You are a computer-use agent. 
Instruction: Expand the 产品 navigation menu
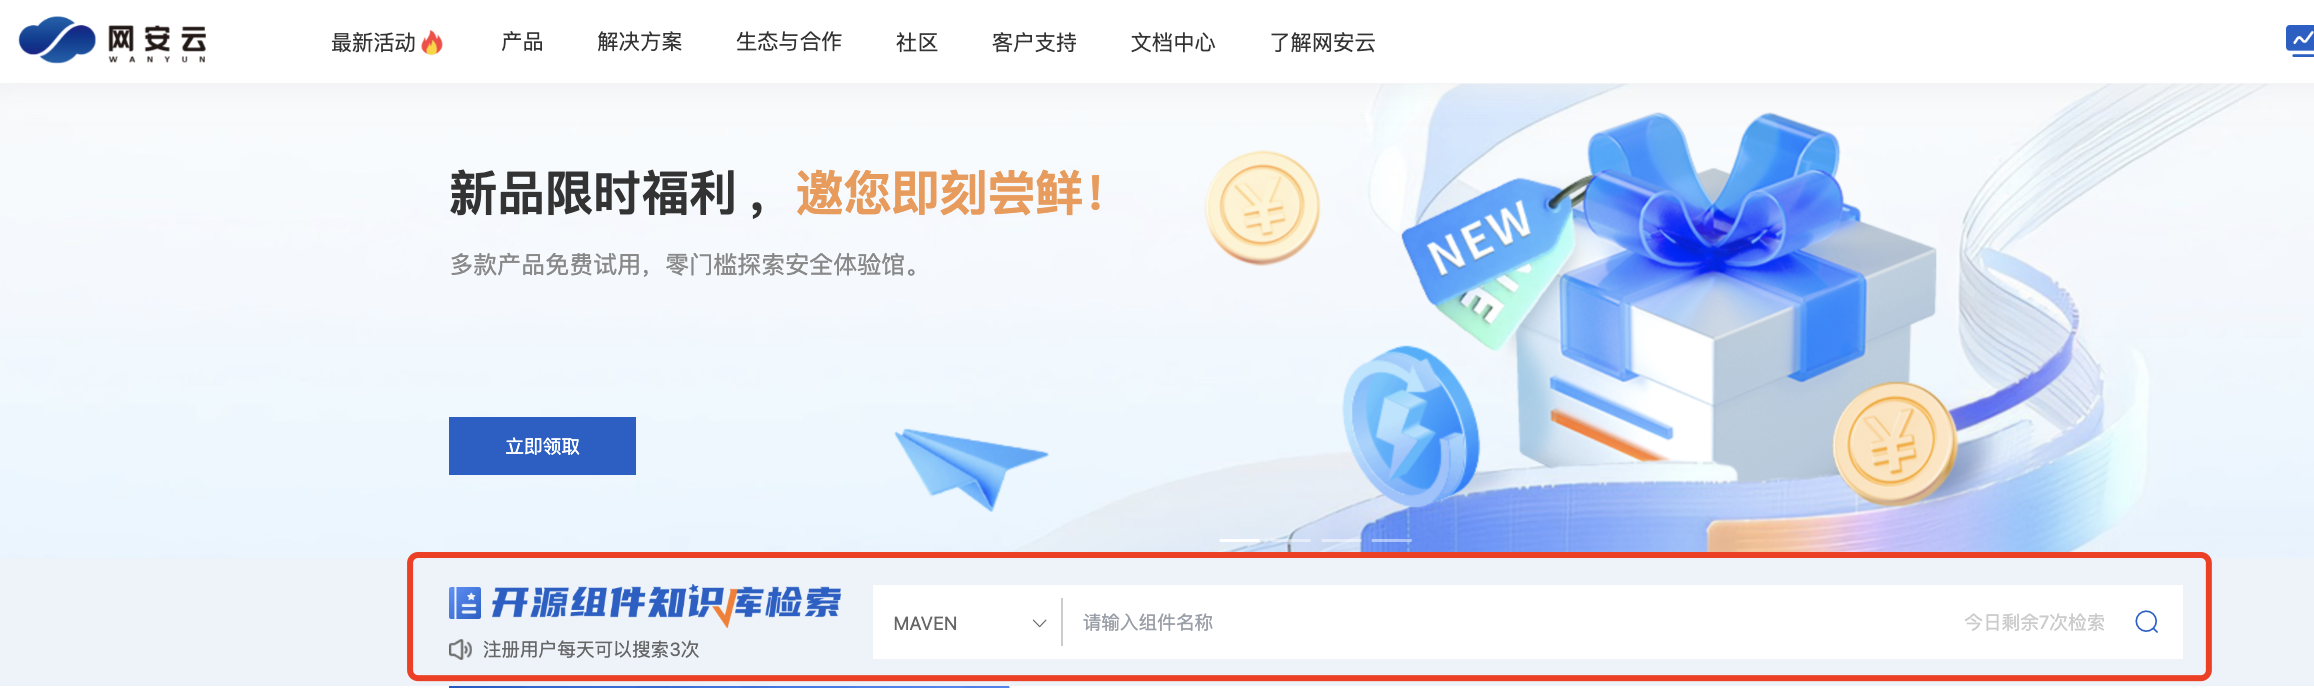tap(522, 42)
